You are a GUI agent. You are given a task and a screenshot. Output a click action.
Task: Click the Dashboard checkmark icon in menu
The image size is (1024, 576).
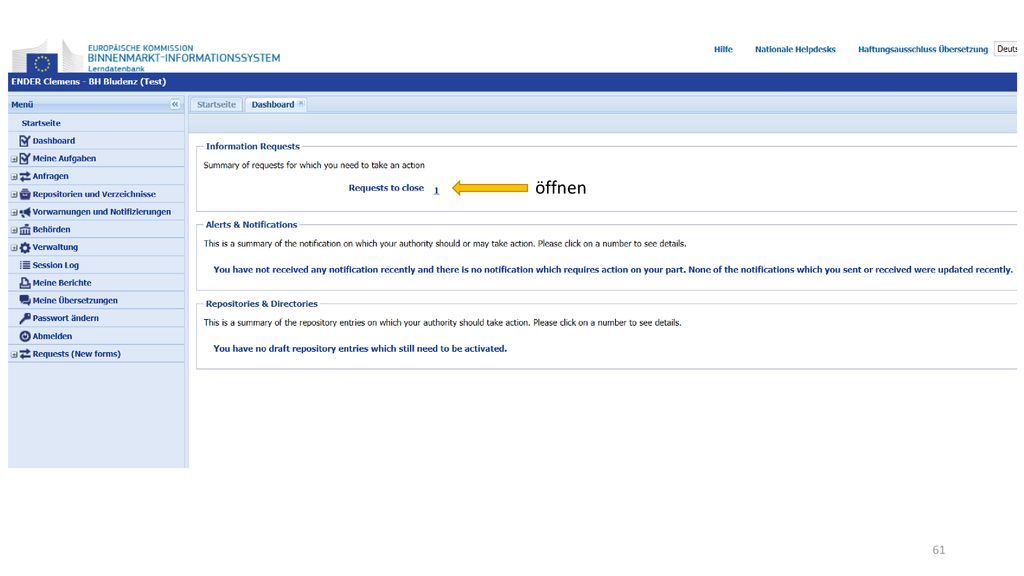[25, 140]
